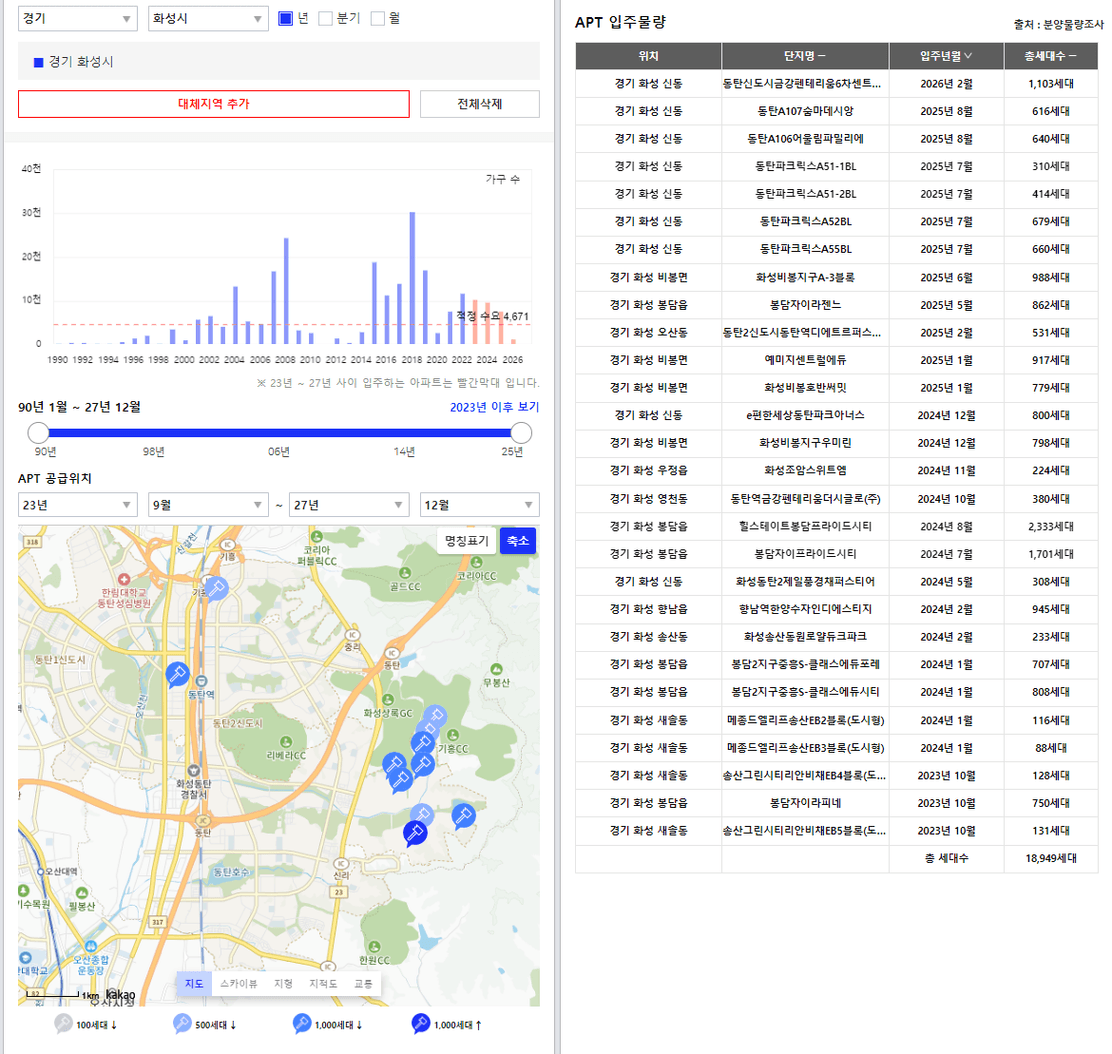The image size is (1112, 1054).
Task: Click the blue 경기 화성시 legend swatch
Action: (x=38, y=62)
